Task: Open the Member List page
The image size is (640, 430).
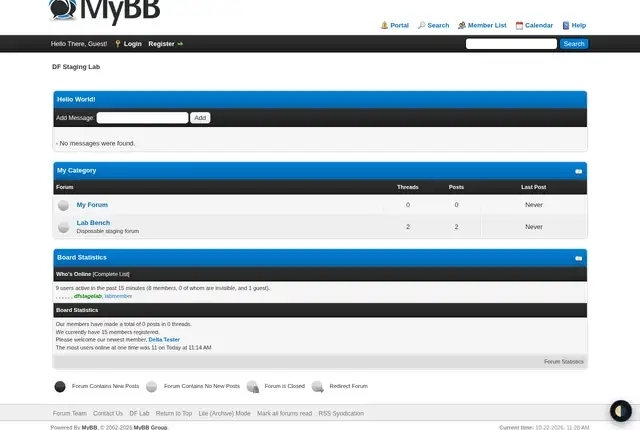Action: [487, 25]
